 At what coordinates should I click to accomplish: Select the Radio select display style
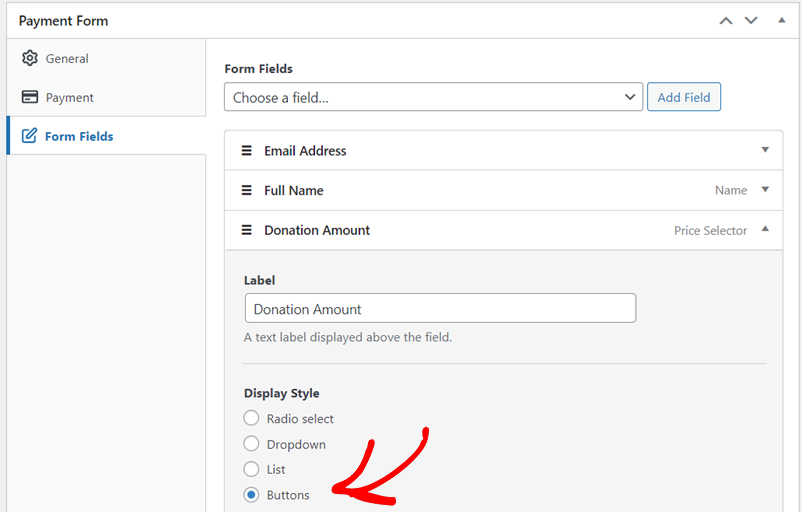pos(251,418)
